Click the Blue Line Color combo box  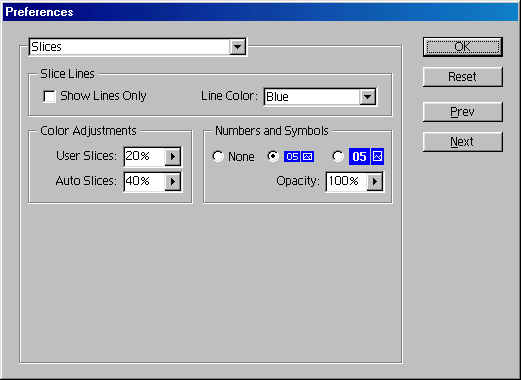(320, 97)
